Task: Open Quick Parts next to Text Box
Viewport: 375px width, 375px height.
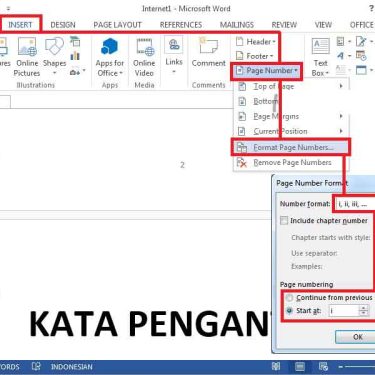Action: point(343,42)
